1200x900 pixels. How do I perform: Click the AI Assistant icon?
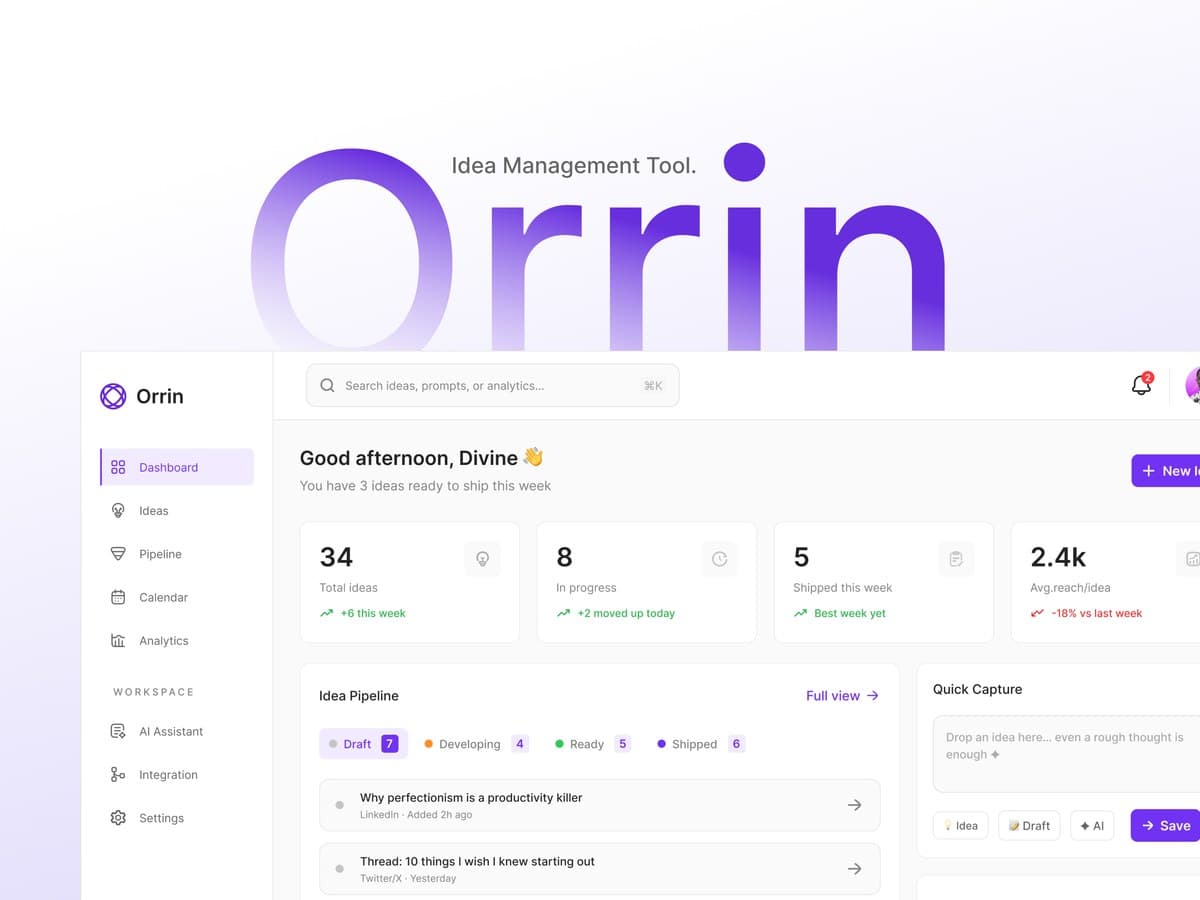click(118, 731)
